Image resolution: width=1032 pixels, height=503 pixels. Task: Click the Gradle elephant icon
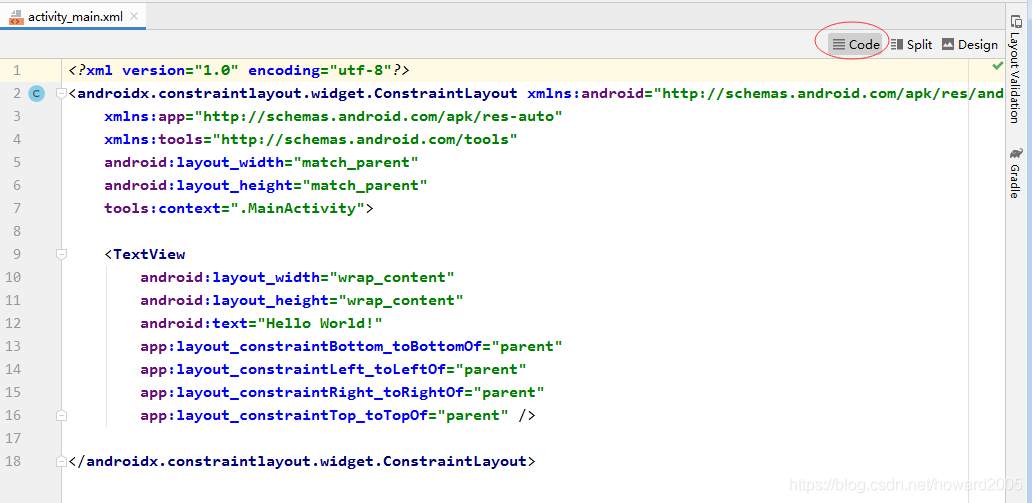pos(1016,154)
